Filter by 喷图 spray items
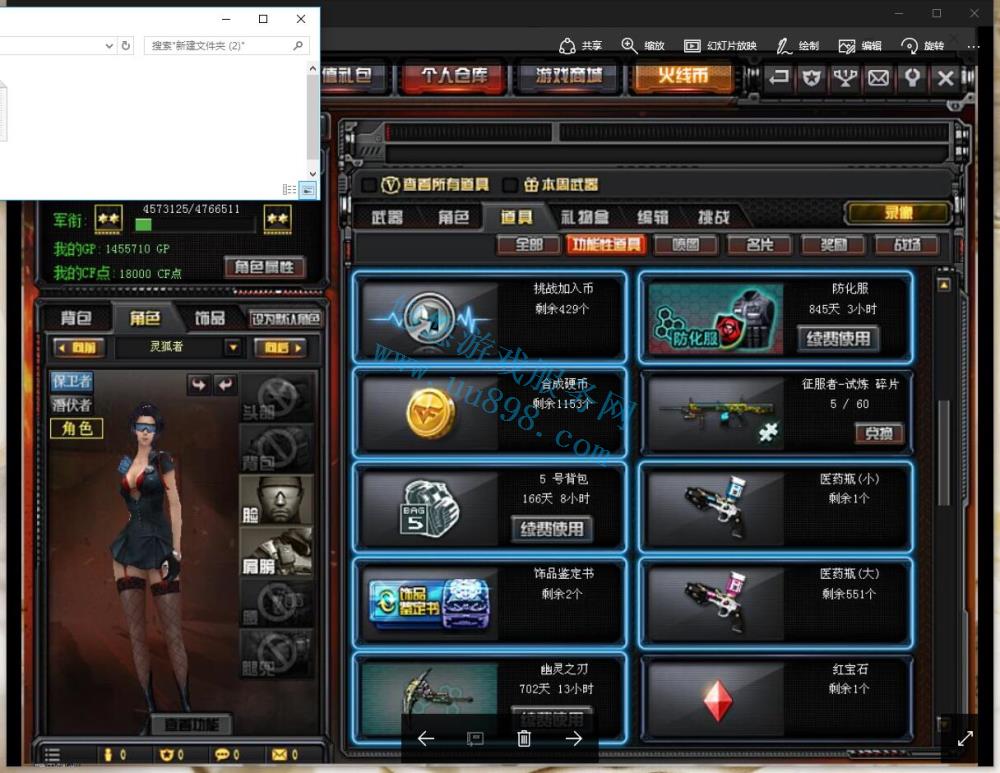 (x=686, y=245)
